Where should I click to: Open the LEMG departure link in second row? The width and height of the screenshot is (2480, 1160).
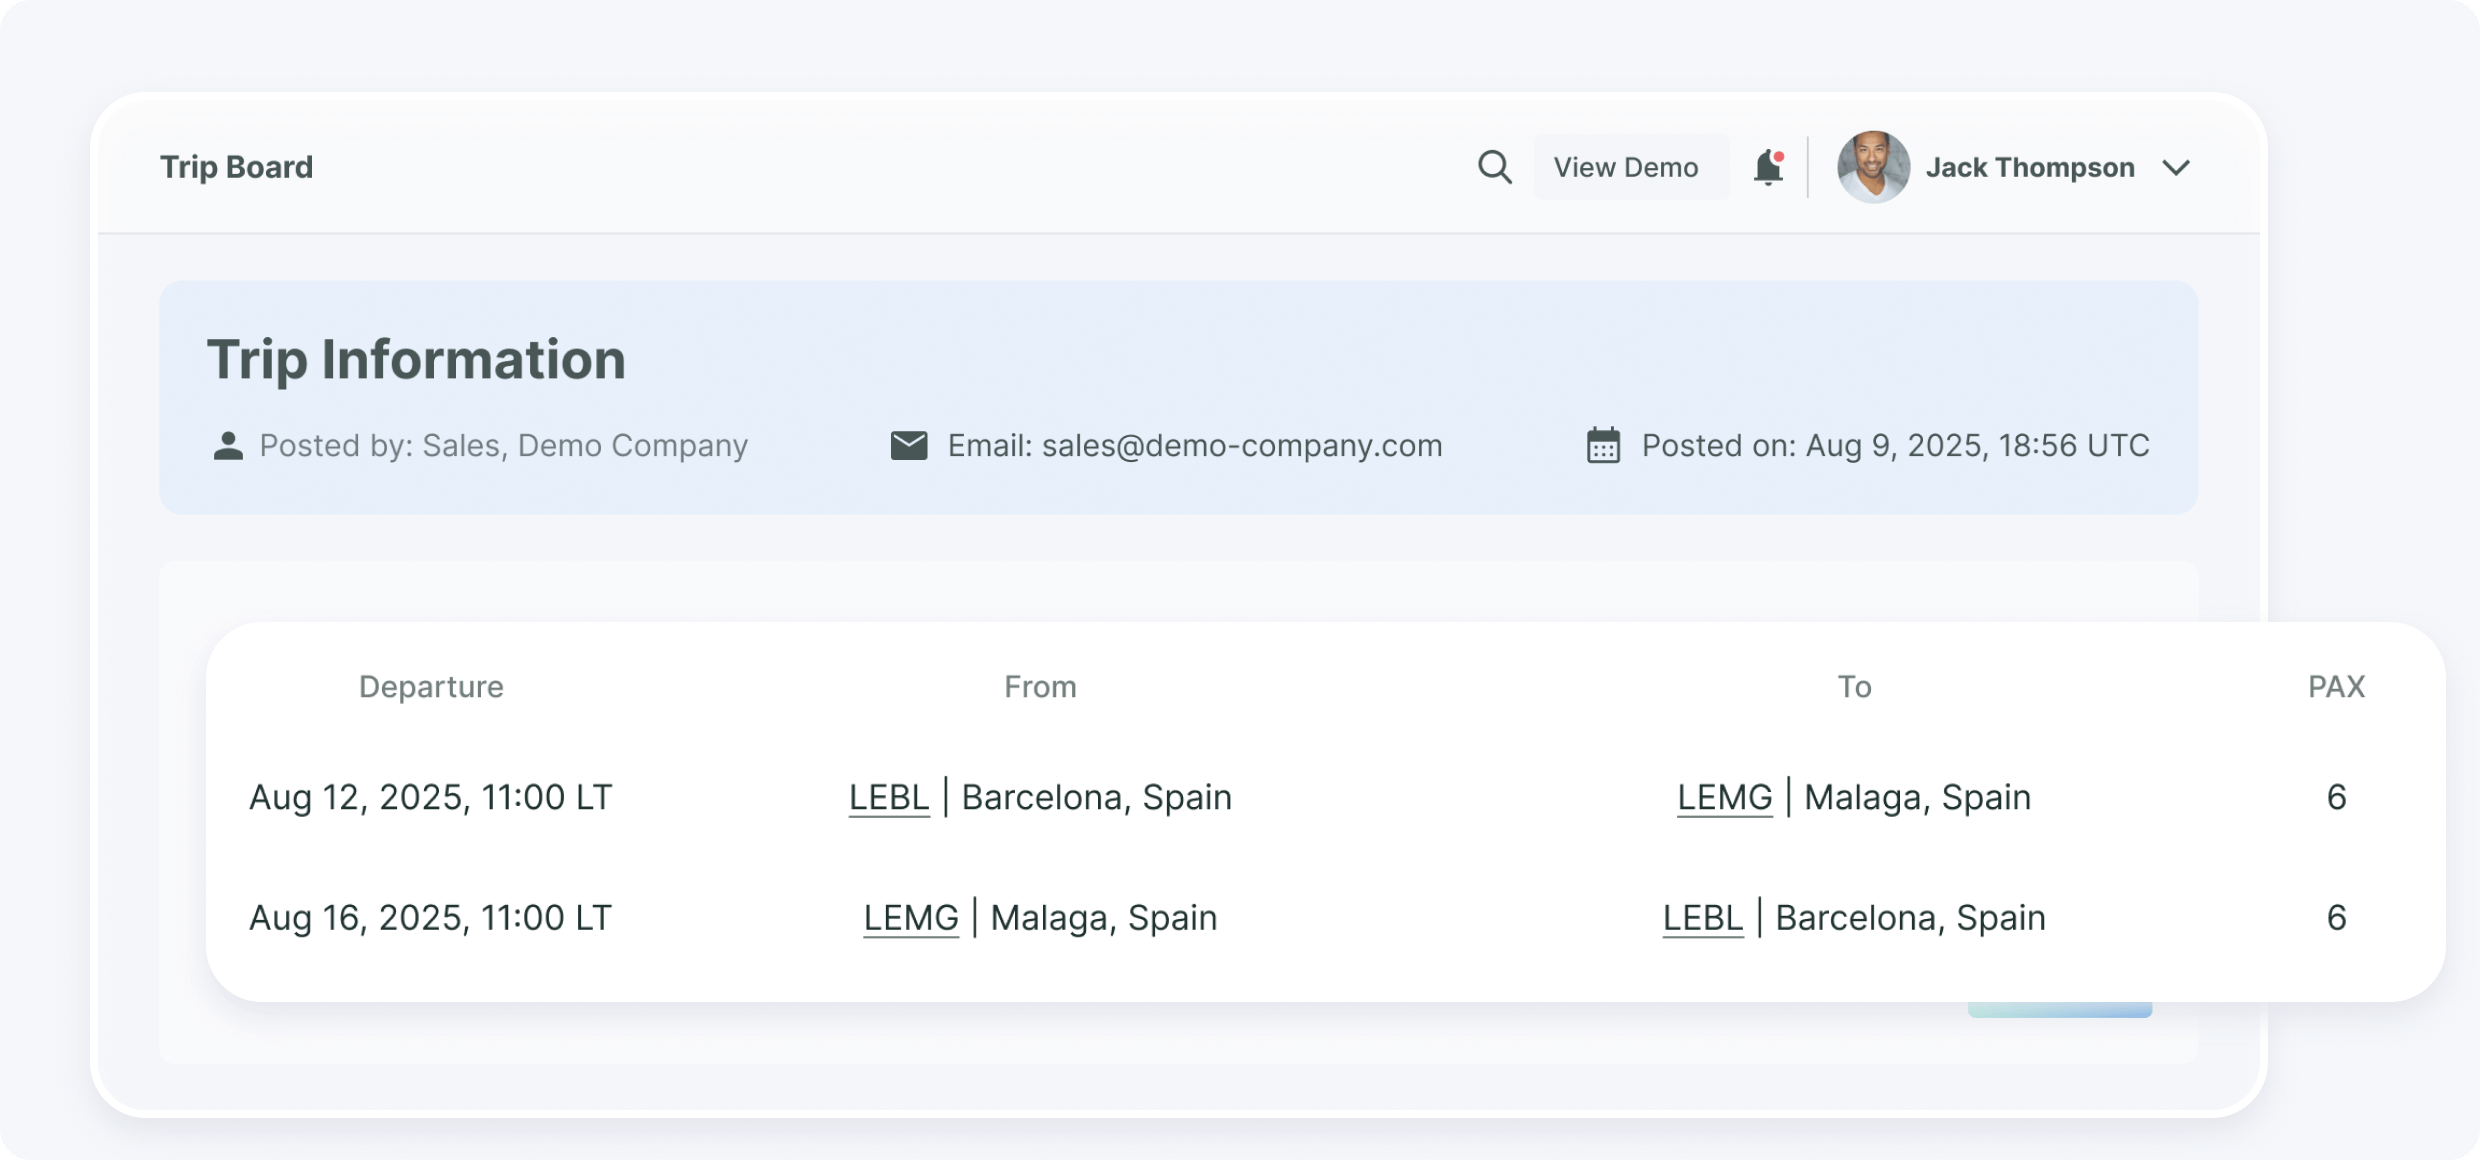pyautogui.click(x=911, y=917)
